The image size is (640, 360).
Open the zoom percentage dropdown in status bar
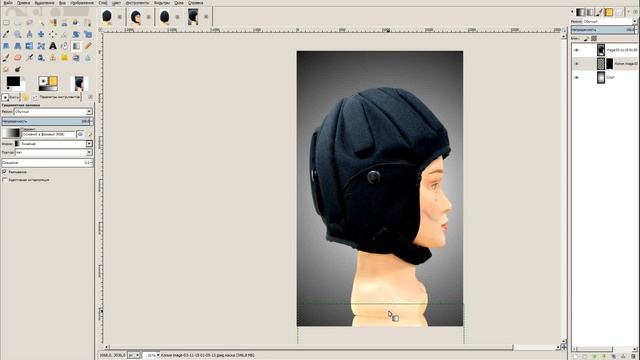[x=151, y=356]
